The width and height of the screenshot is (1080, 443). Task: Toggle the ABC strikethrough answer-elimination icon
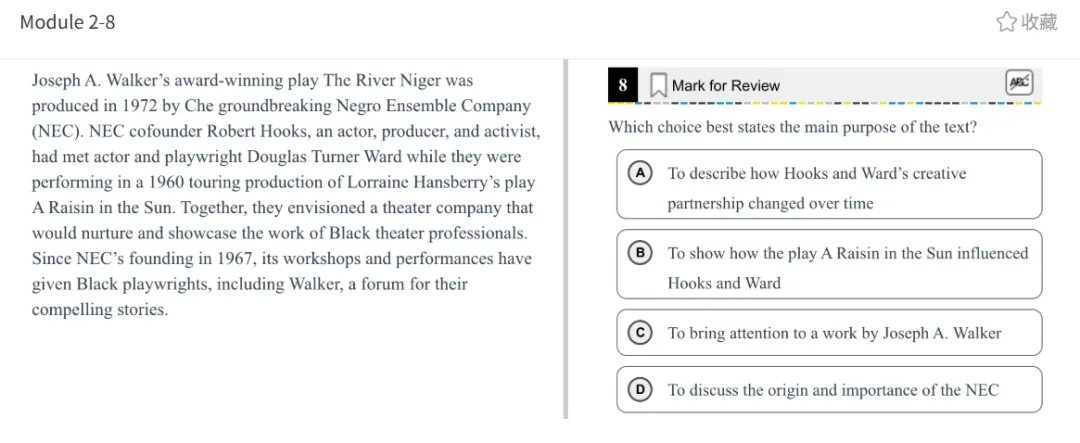pyautogui.click(x=1019, y=83)
